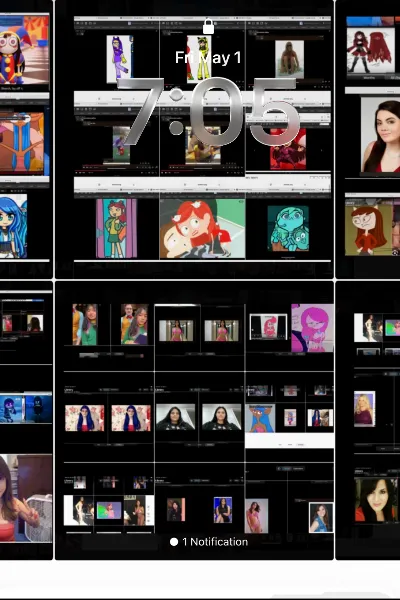The image size is (400, 600).
Task: Tap the 7:05 clock display
Action: 209,112
